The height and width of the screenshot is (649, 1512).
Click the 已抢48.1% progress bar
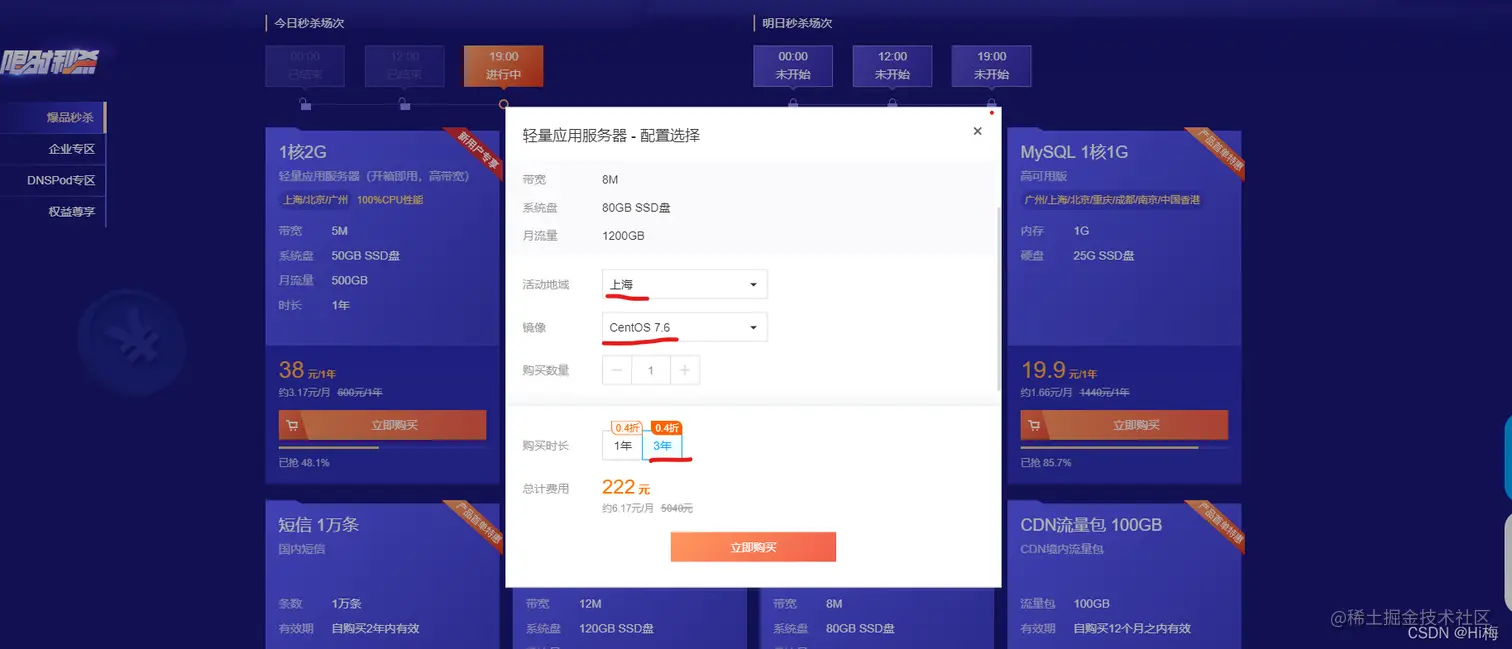(x=330, y=446)
